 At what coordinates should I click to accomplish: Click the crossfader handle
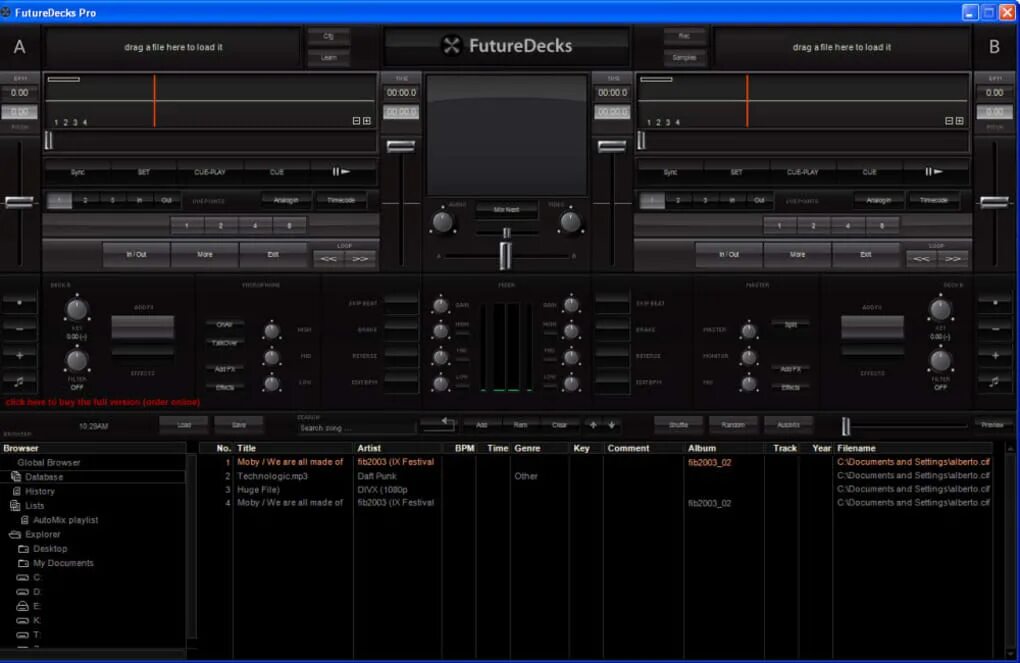(x=505, y=255)
